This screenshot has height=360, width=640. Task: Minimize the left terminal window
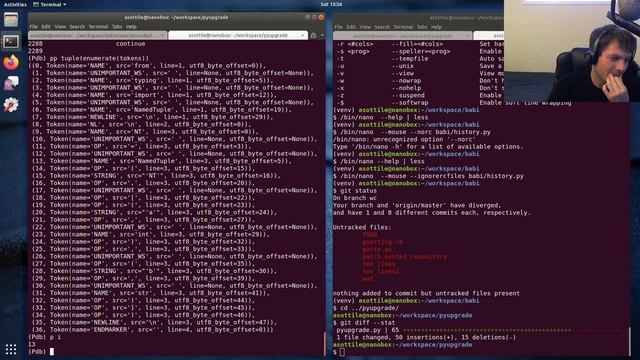(x=307, y=17)
